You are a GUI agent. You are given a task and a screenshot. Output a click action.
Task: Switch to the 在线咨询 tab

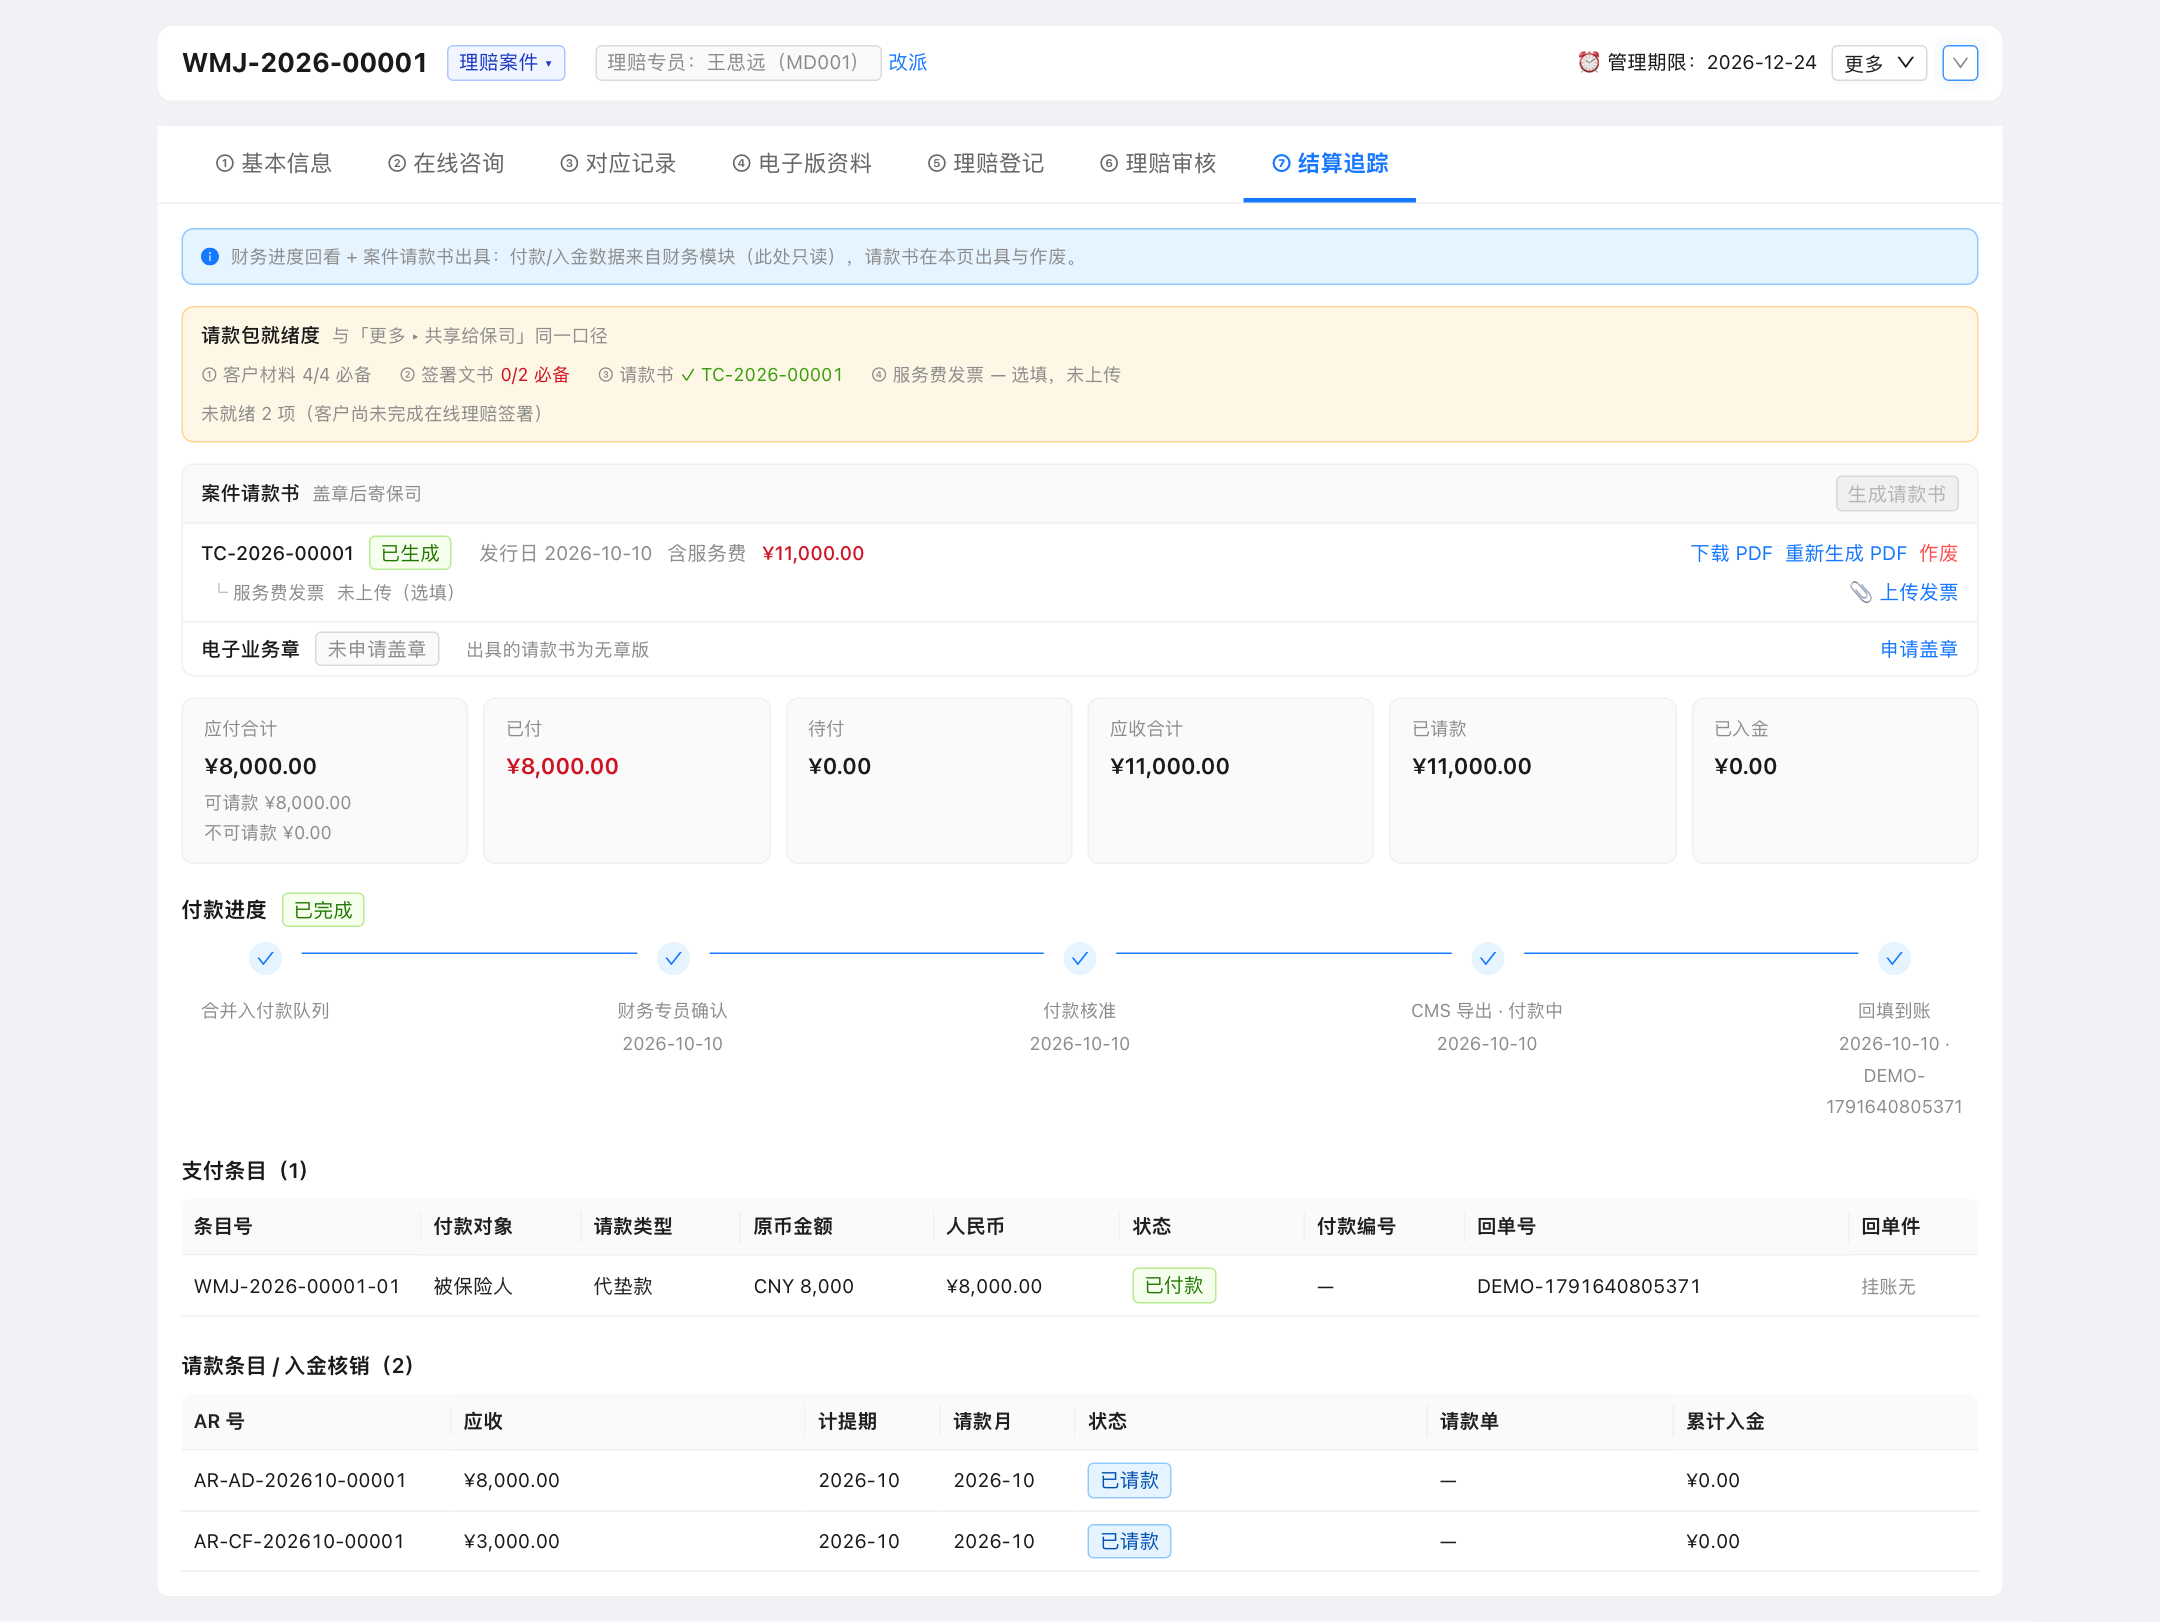446,163
